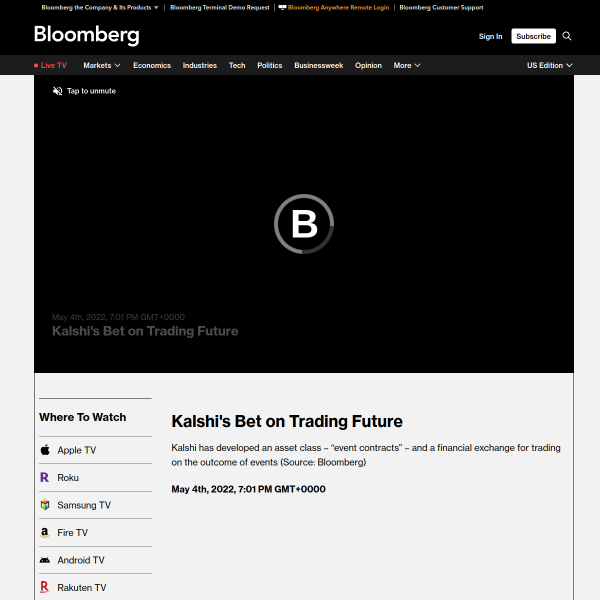Click the Bloomberg logo in header

click(87, 36)
